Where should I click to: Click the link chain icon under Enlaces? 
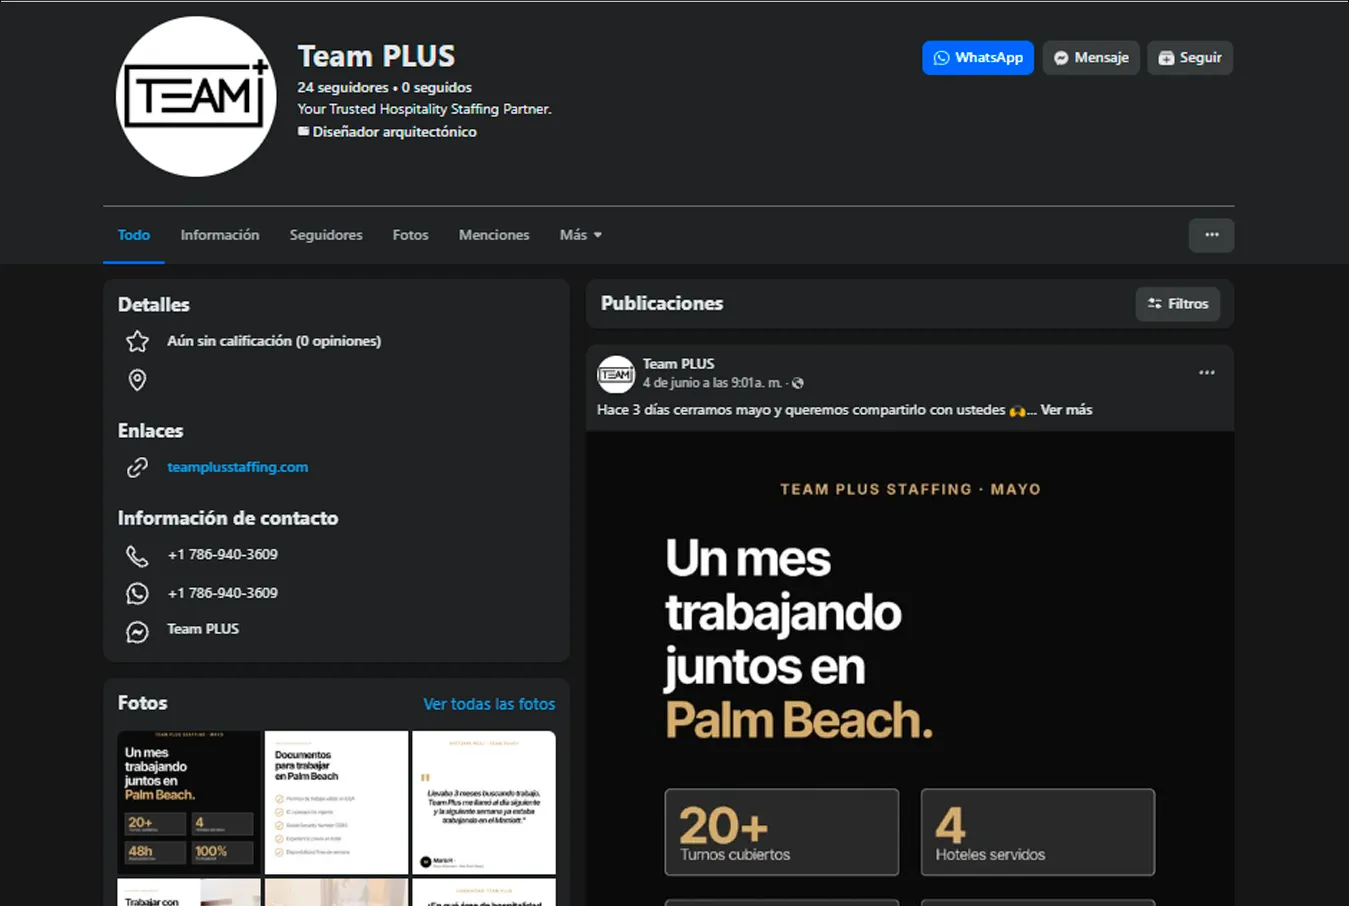tap(137, 467)
